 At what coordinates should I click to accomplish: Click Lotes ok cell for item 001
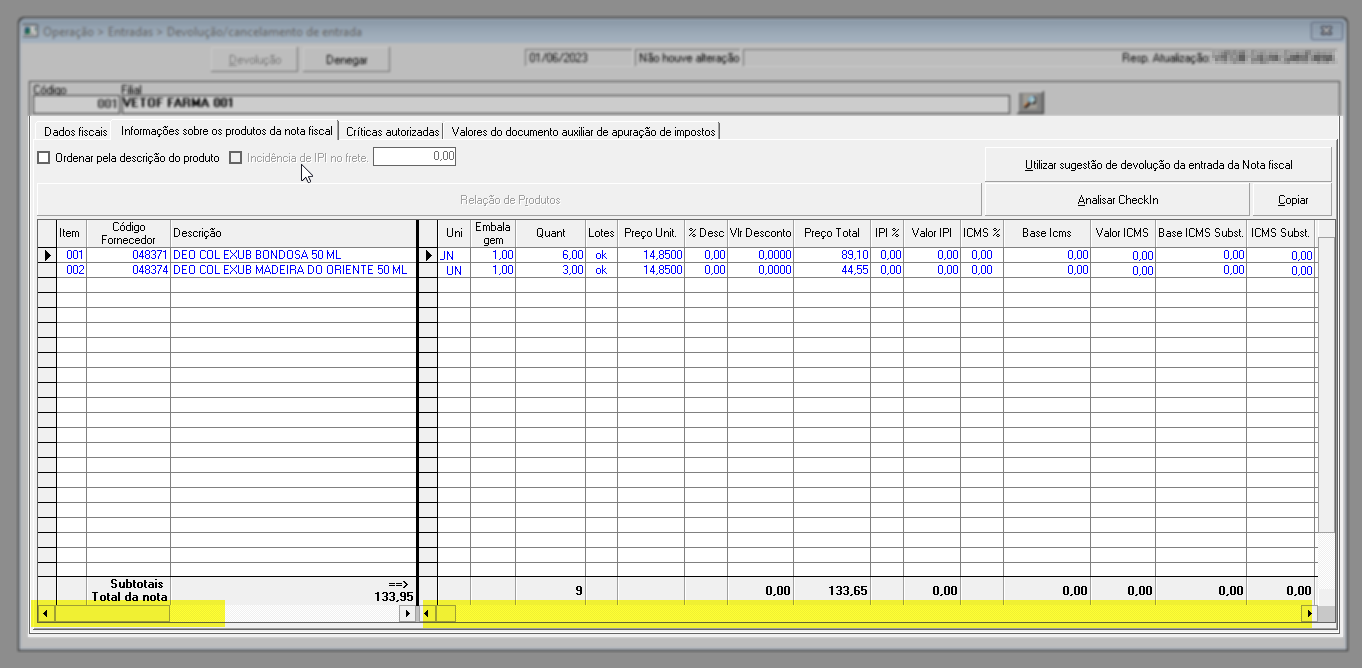tap(601, 255)
